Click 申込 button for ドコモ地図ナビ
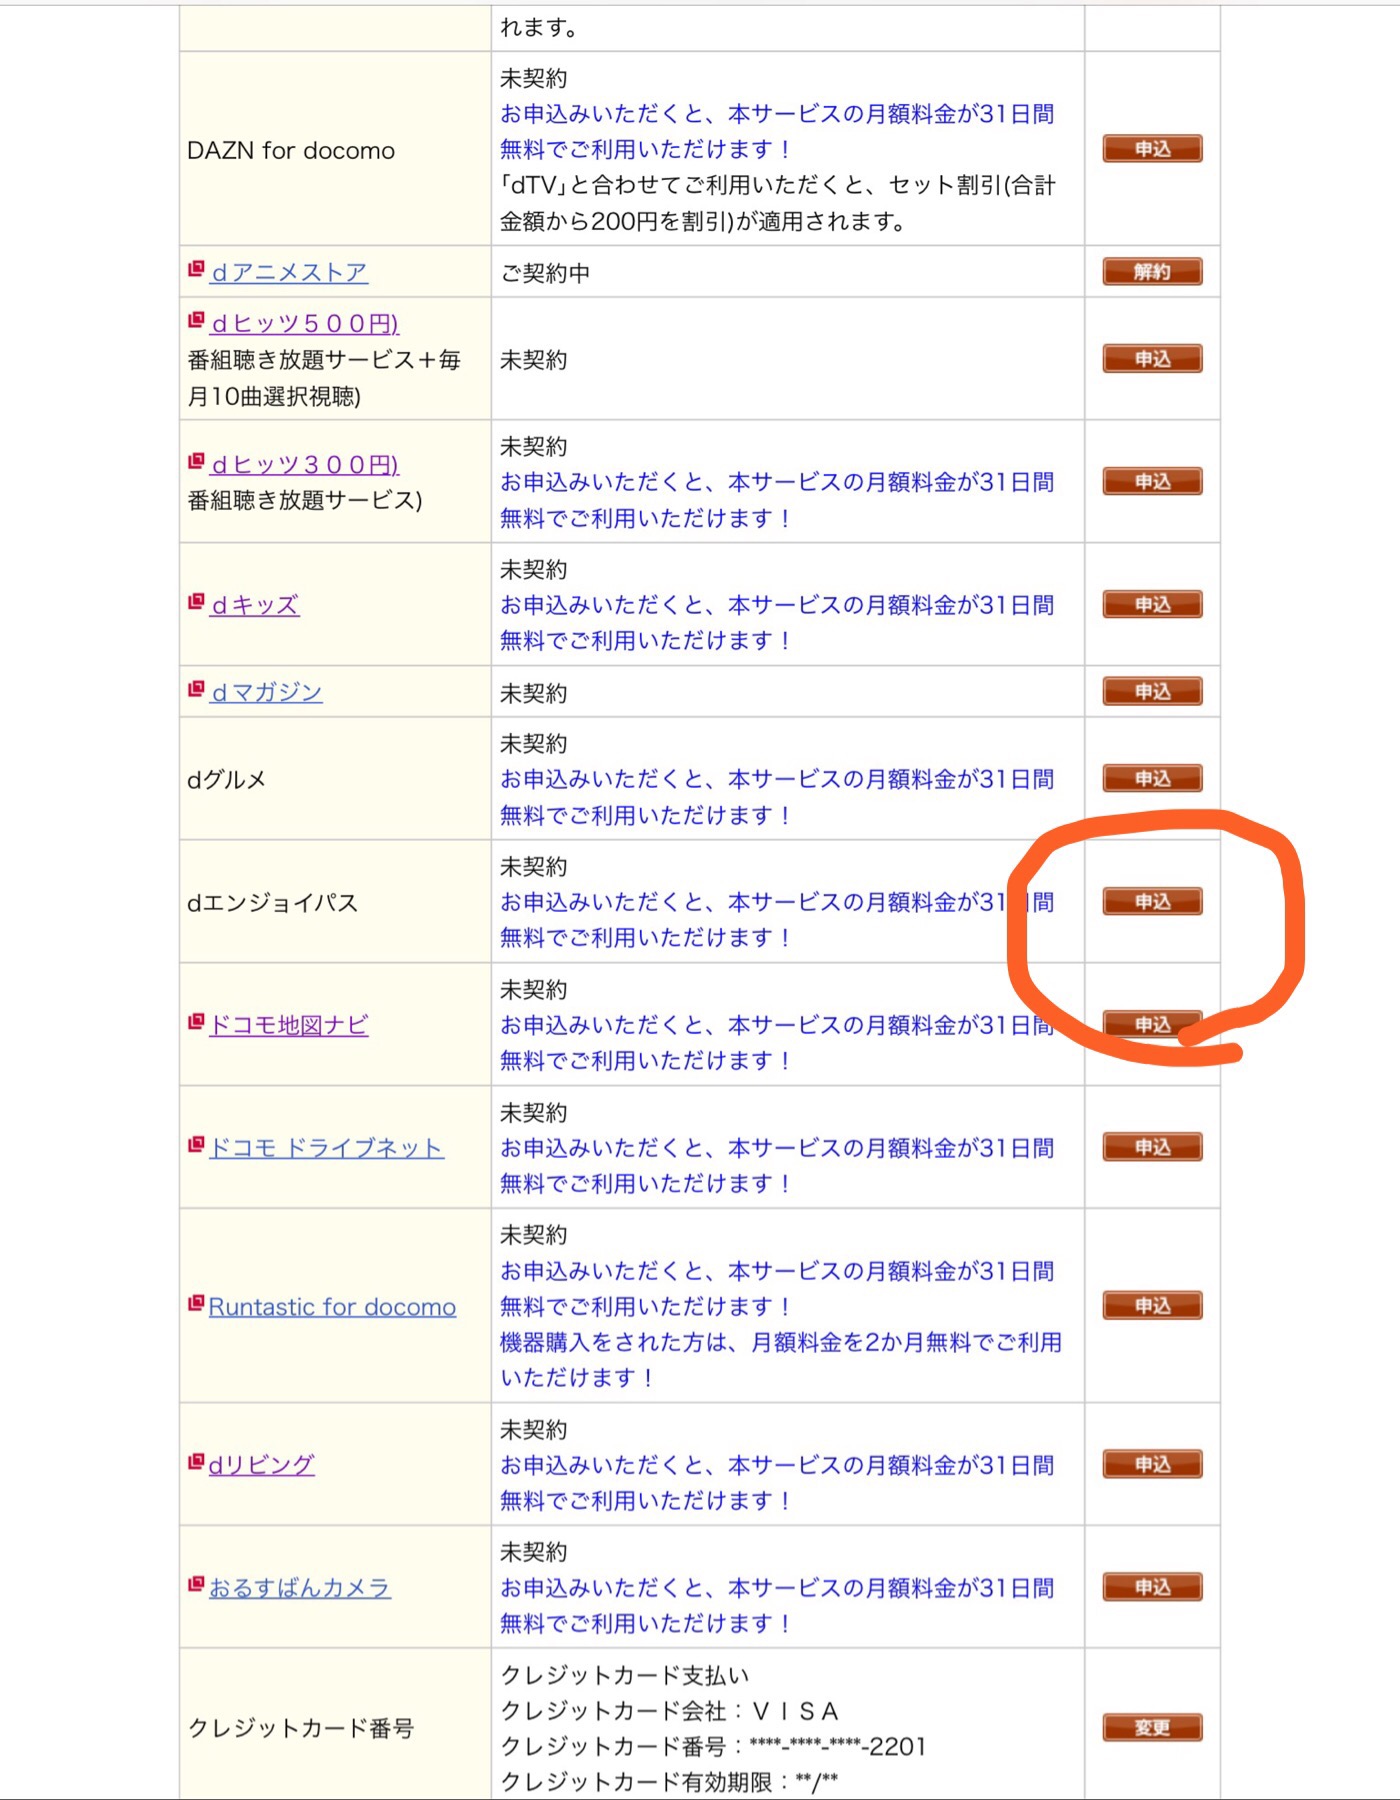Screen dimensions: 1400x1800 (1152, 1025)
